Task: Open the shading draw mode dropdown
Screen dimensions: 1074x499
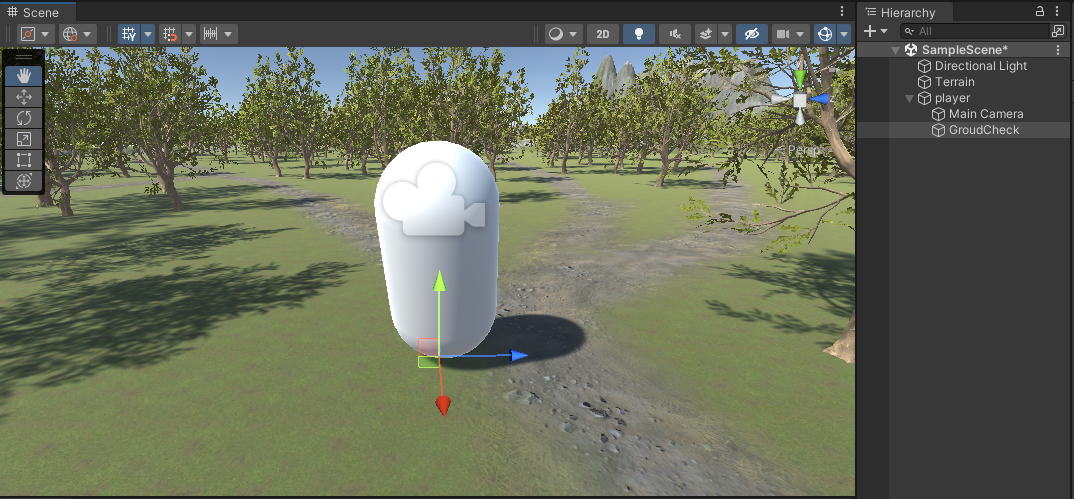Action: point(564,34)
